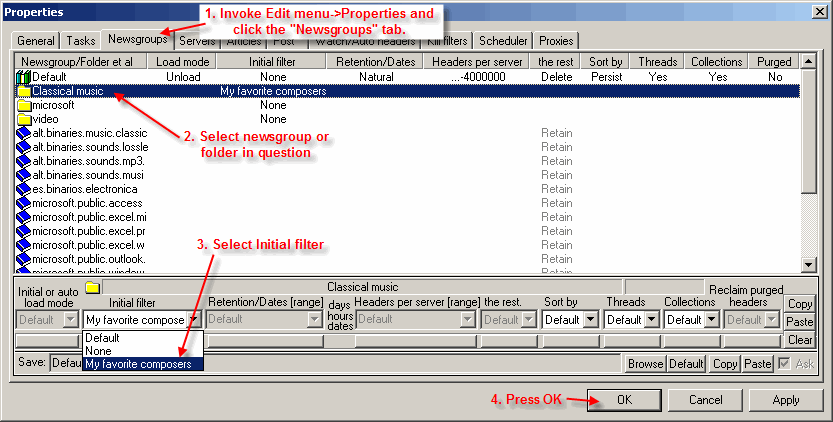
Task: Pick "None" in the Initial filter list
Action: coord(98,351)
